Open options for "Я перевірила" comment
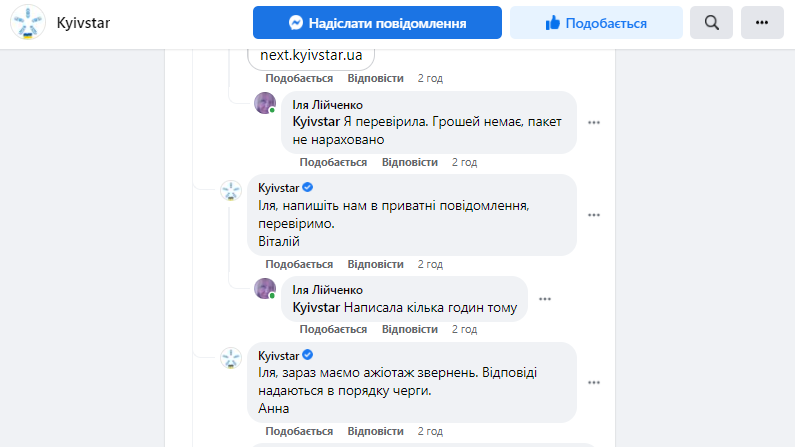Viewport: 795px width, 447px height. pyautogui.click(x=594, y=122)
